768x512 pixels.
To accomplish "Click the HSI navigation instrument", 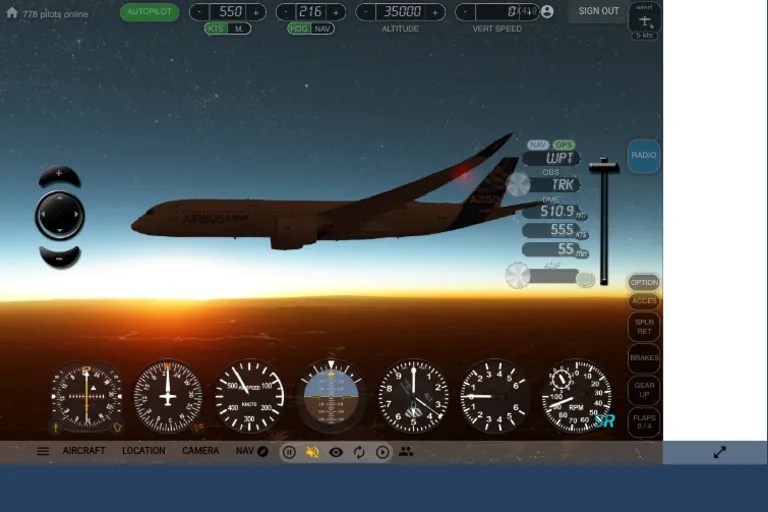I will 86,397.
